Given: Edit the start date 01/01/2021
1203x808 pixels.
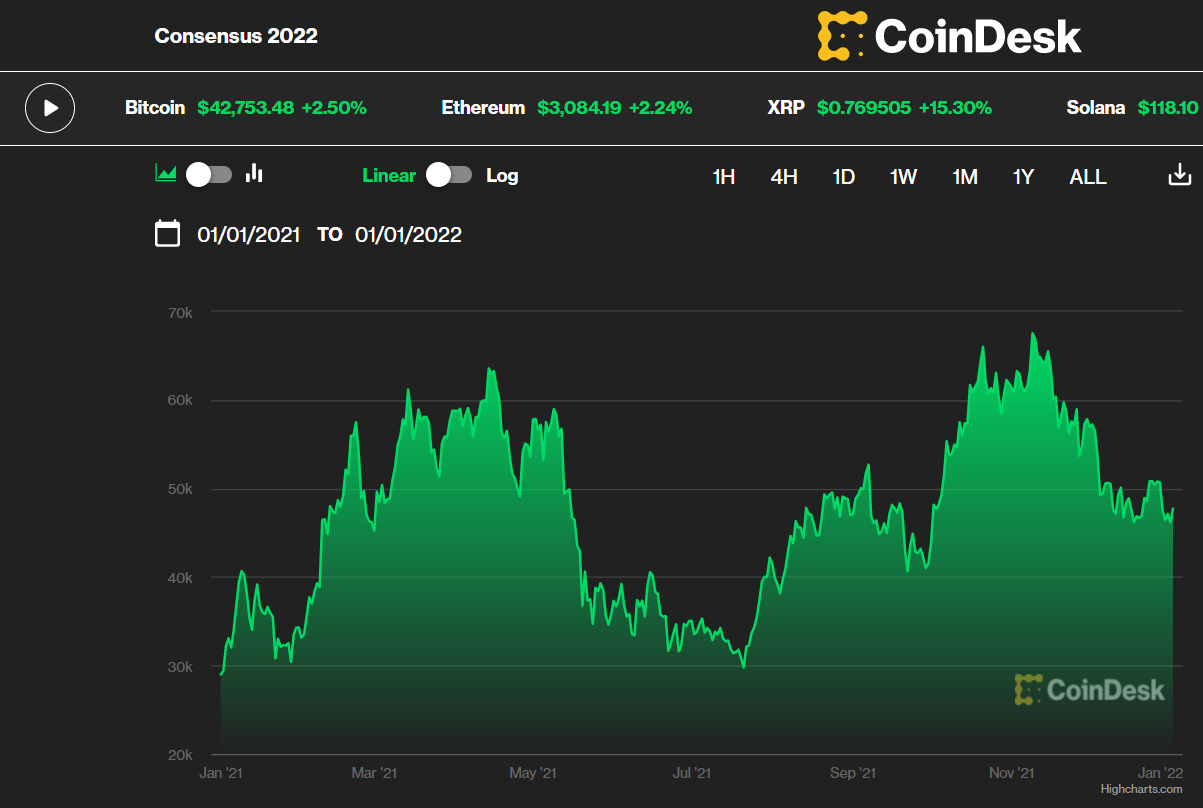Looking at the screenshot, I should (249, 235).
